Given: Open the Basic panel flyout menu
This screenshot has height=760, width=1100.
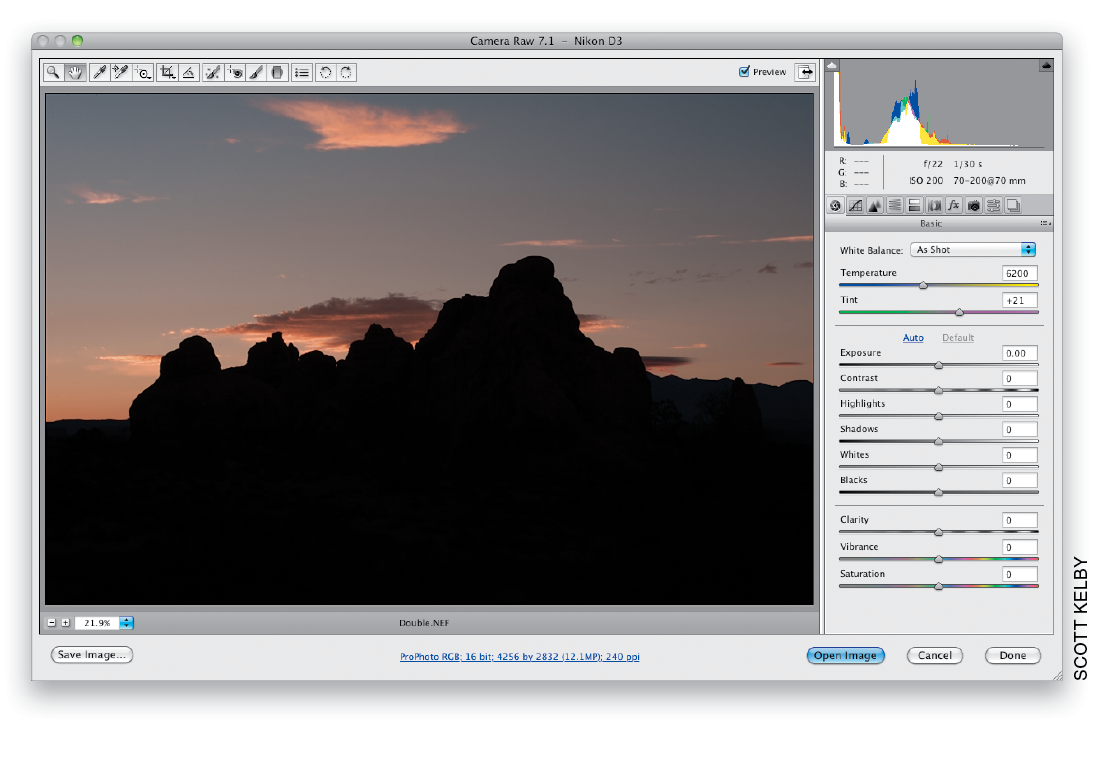Looking at the screenshot, I should (x=1045, y=223).
